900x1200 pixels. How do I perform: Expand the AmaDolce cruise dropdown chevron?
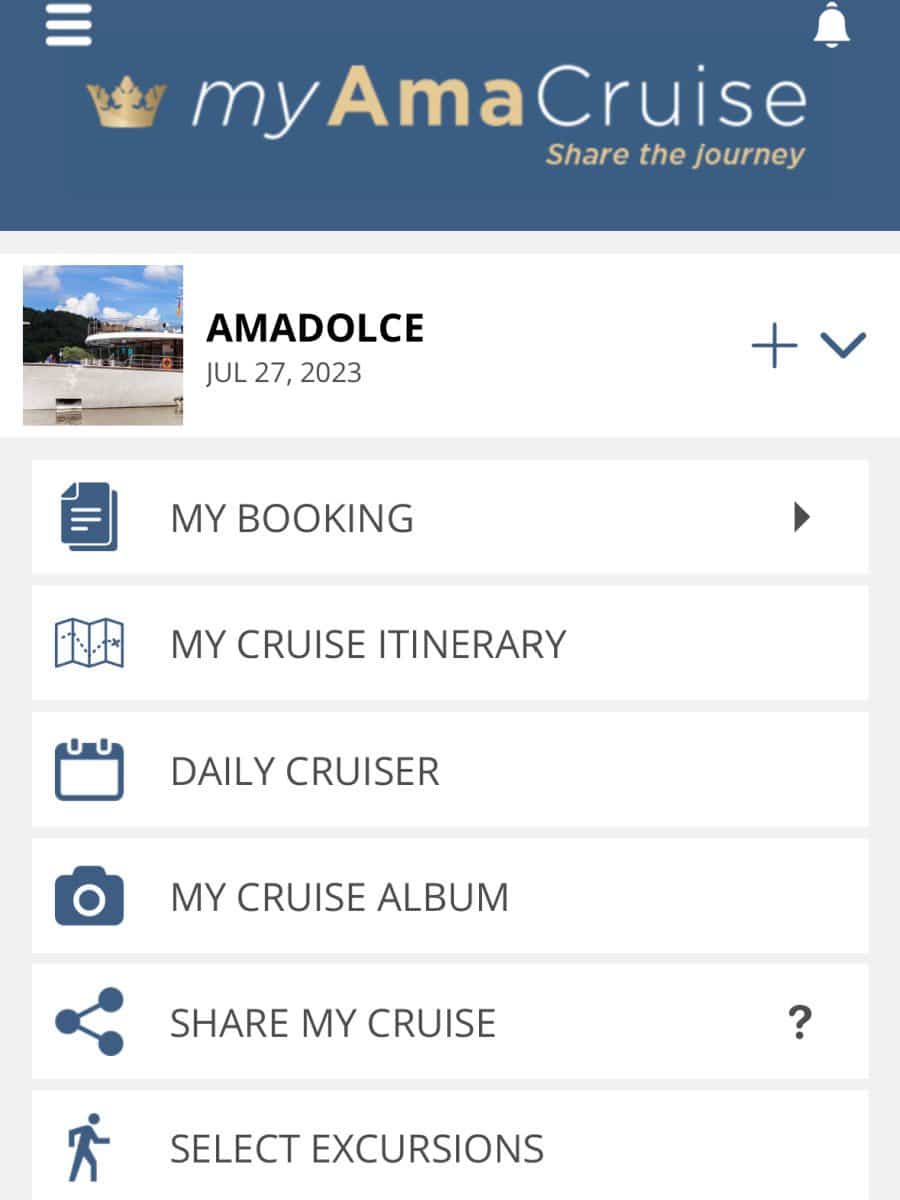[x=843, y=345]
